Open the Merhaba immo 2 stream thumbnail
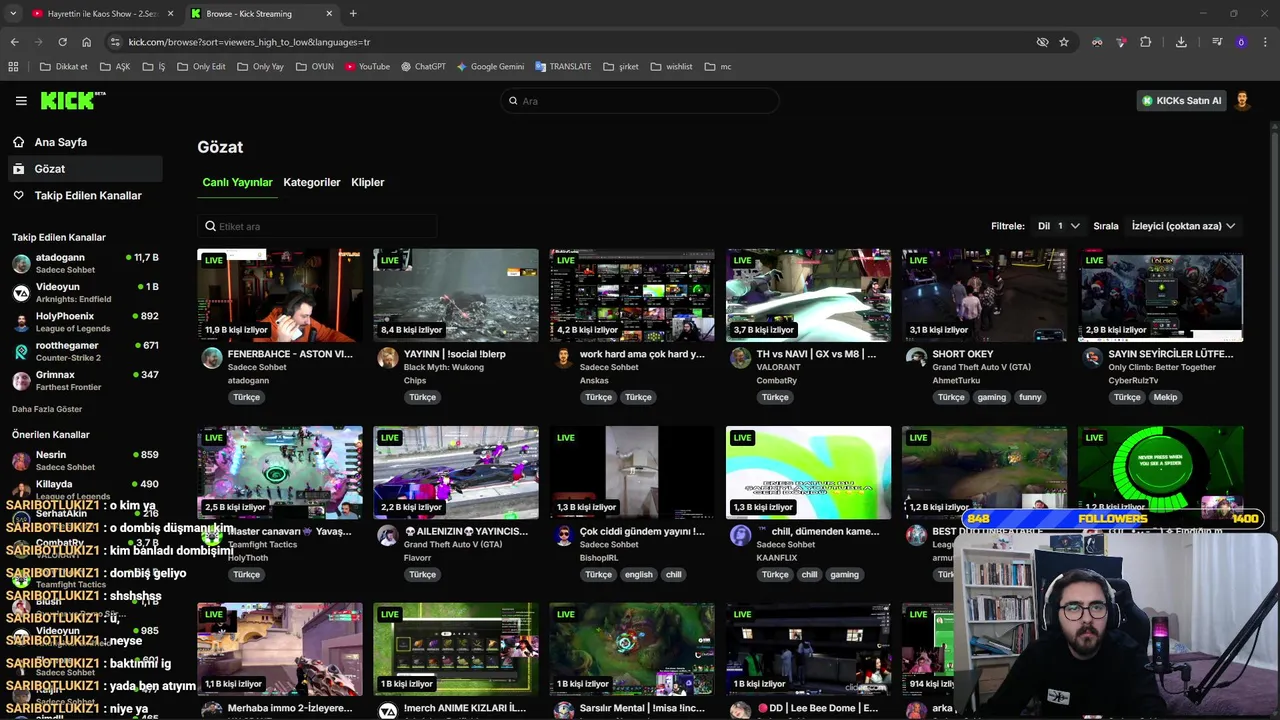 pos(280,649)
